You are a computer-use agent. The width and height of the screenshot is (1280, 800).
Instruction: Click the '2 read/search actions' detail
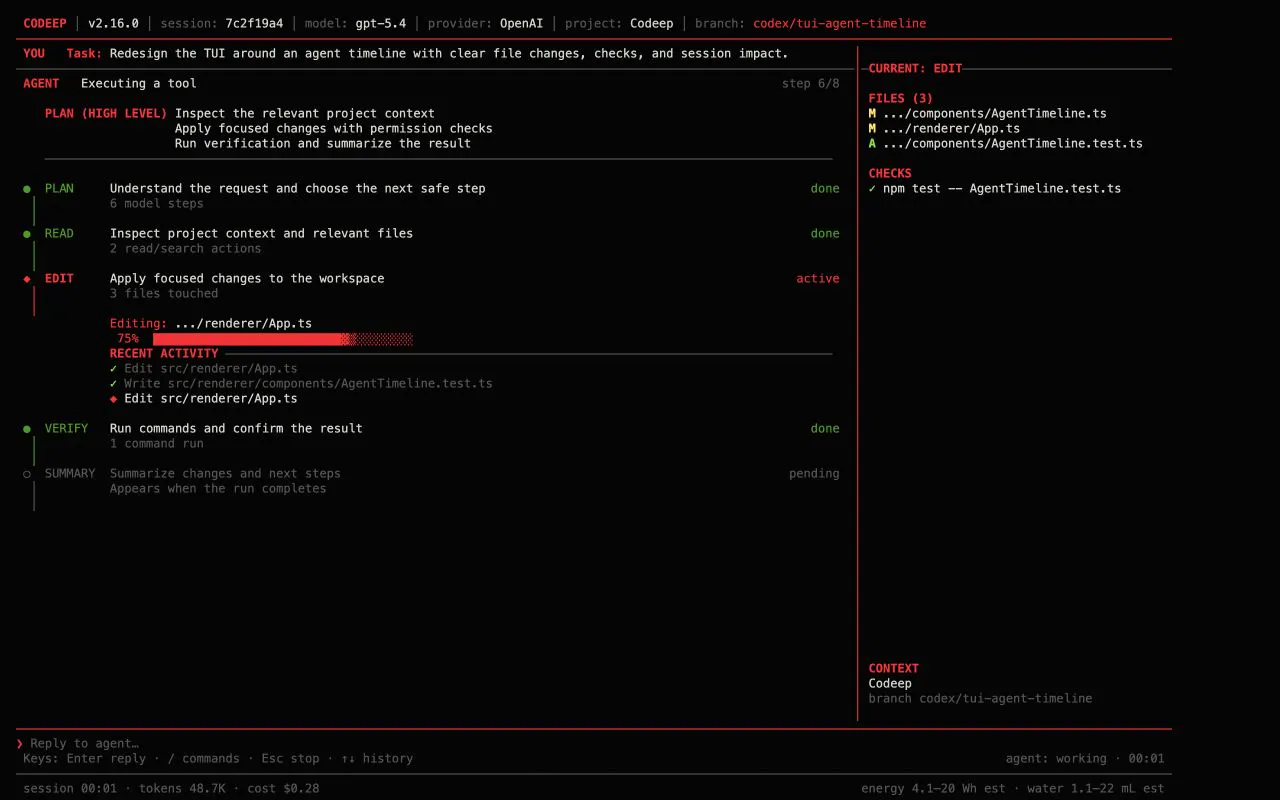tap(186, 249)
